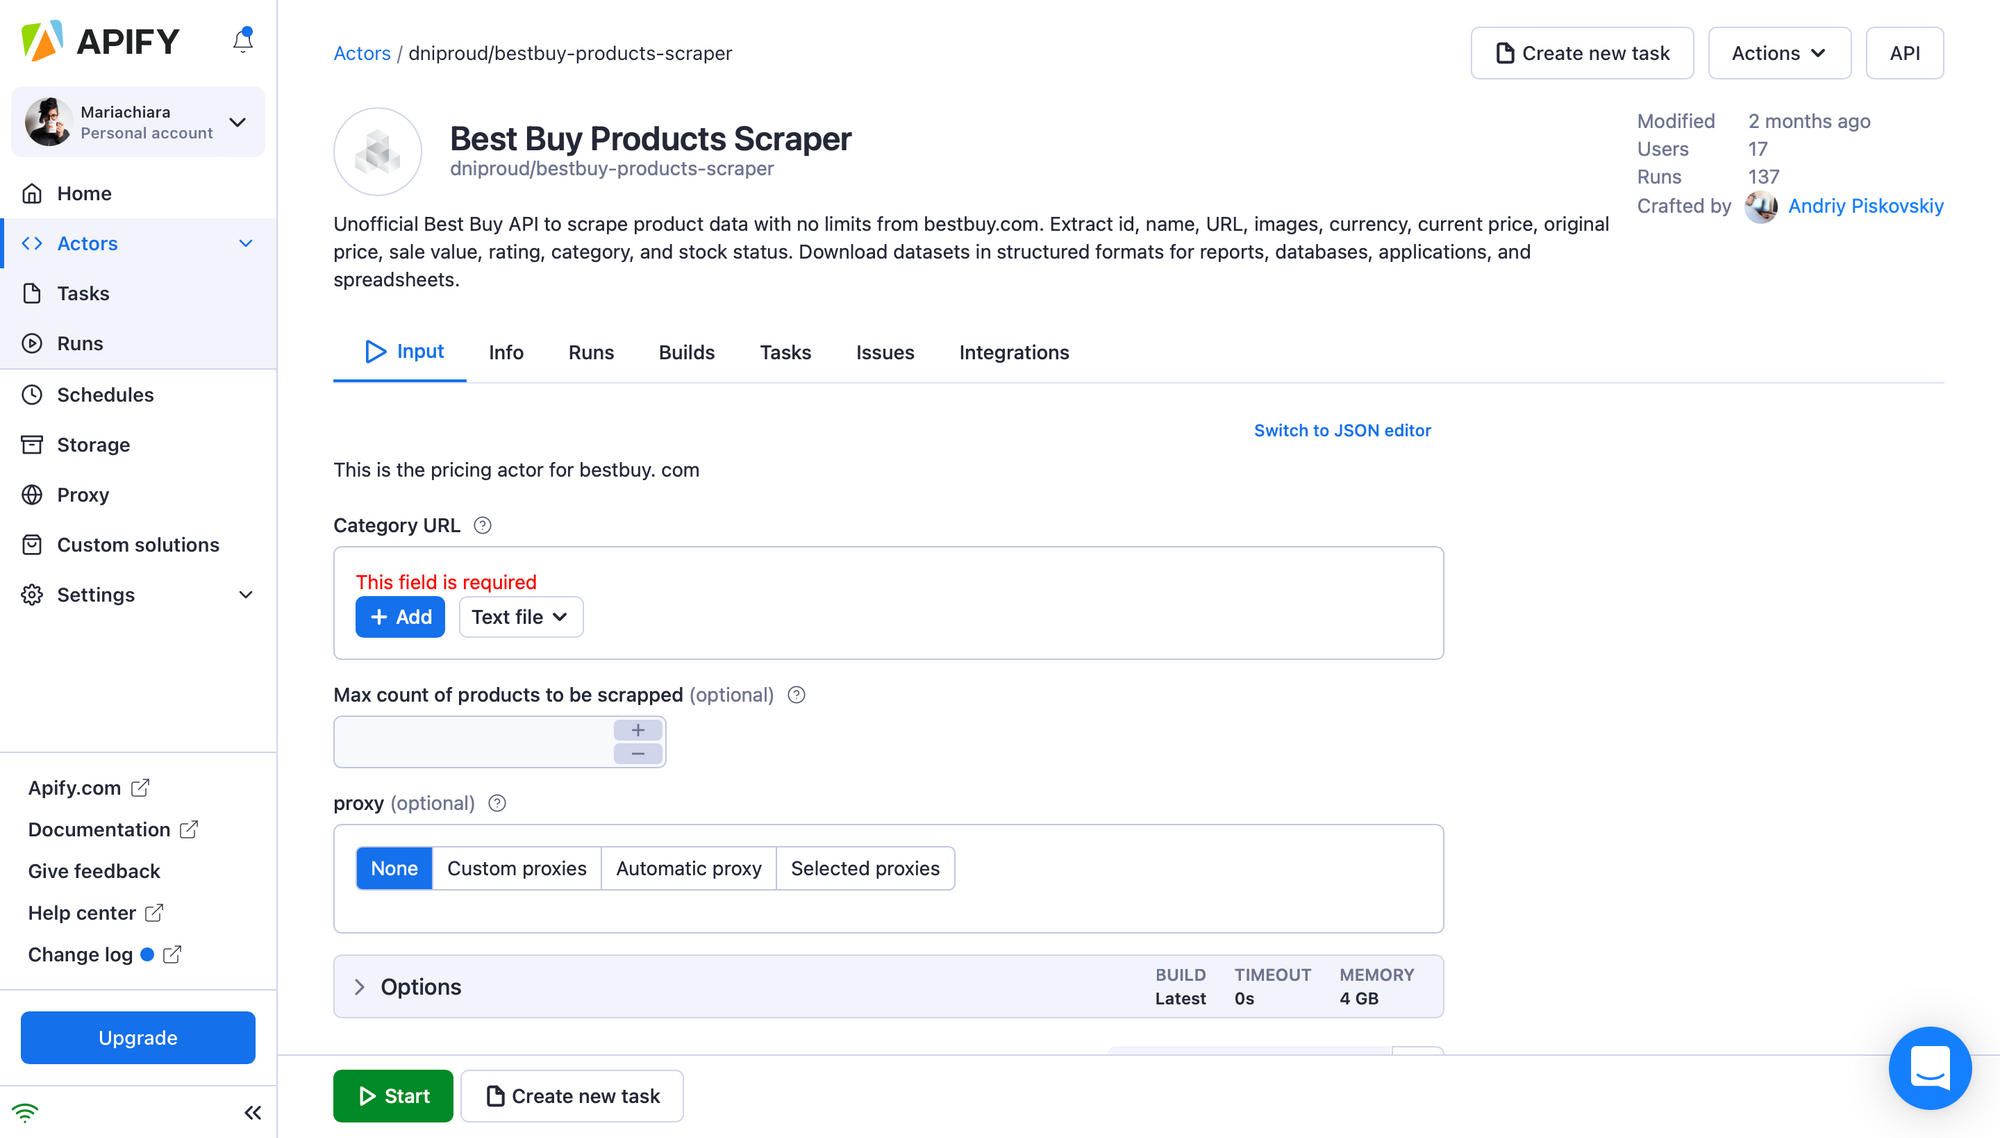2000x1138 pixels.
Task: Show help for max count of products
Action: (796, 695)
